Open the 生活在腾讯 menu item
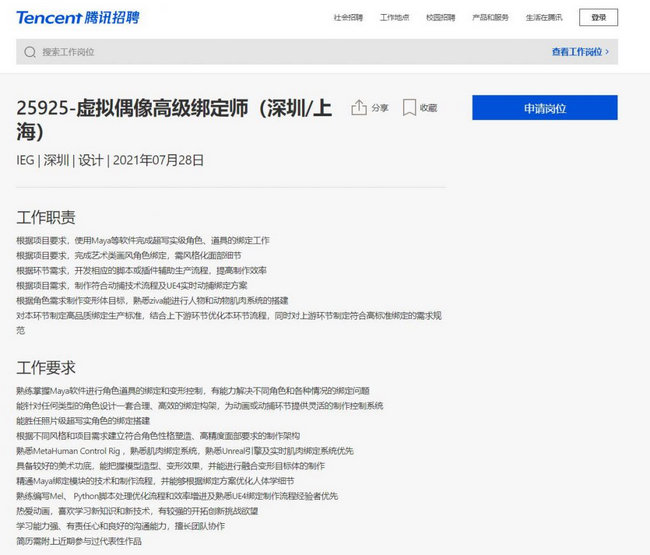The image size is (650, 555). (544, 17)
